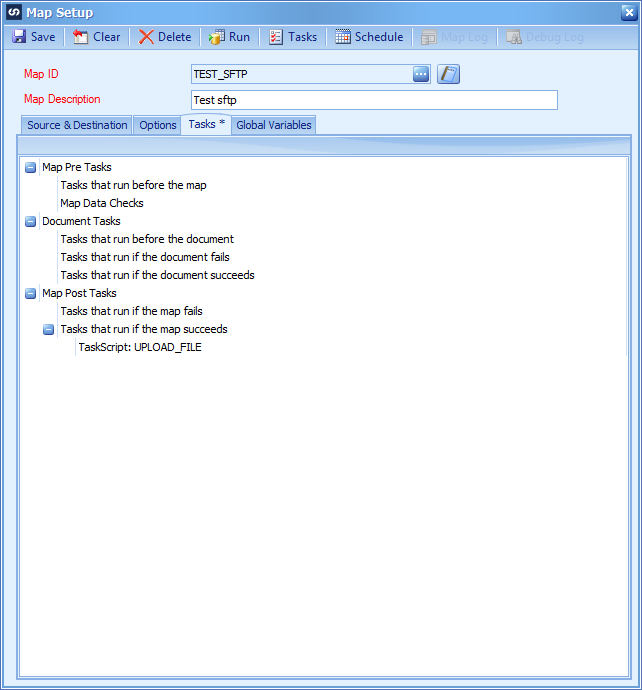Select Tasks that run before the document
This screenshot has height=690, width=642.
click(147, 239)
